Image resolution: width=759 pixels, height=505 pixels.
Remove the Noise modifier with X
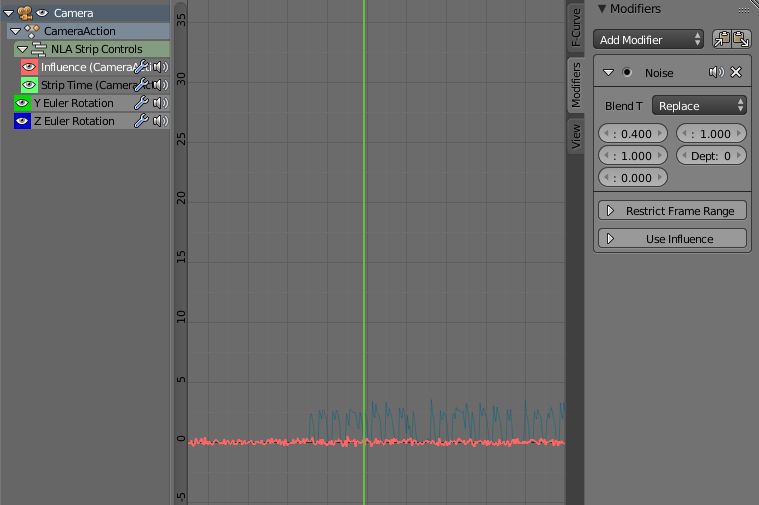736,72
